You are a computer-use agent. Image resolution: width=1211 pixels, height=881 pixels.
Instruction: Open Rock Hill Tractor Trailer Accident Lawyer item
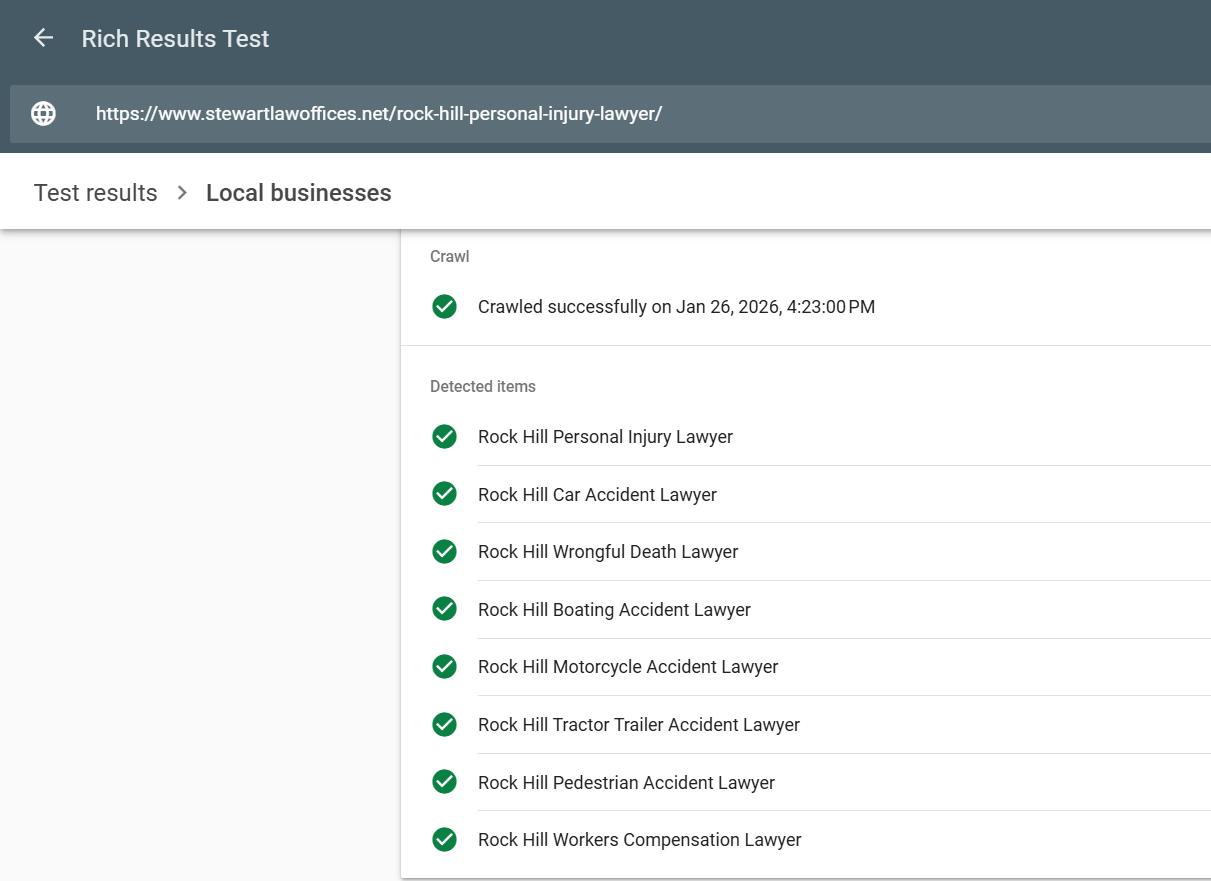pos(806,724)
